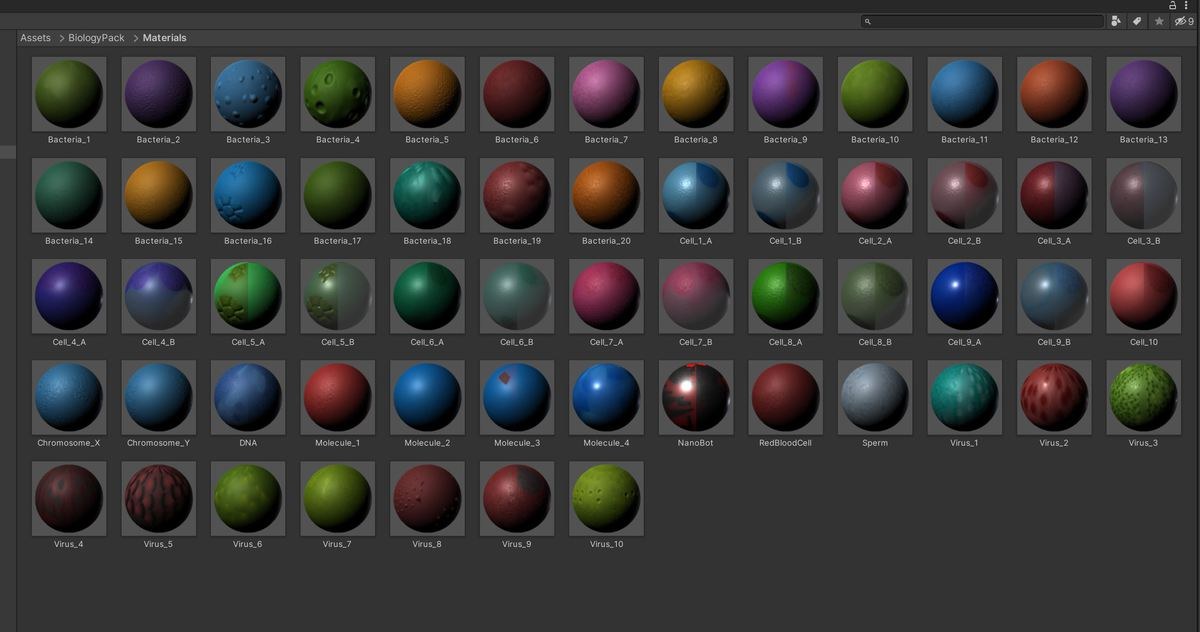This screenshot has width=1200, height=632.
Task: Toggle hidden packages visibility eye icon
Action: pos(1183,21)
